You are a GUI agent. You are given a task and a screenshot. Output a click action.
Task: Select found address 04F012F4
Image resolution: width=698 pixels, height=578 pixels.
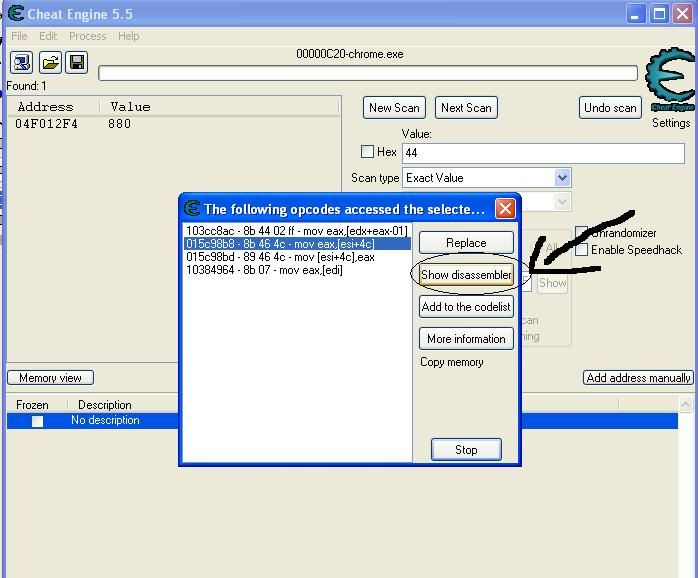(46, 124)
